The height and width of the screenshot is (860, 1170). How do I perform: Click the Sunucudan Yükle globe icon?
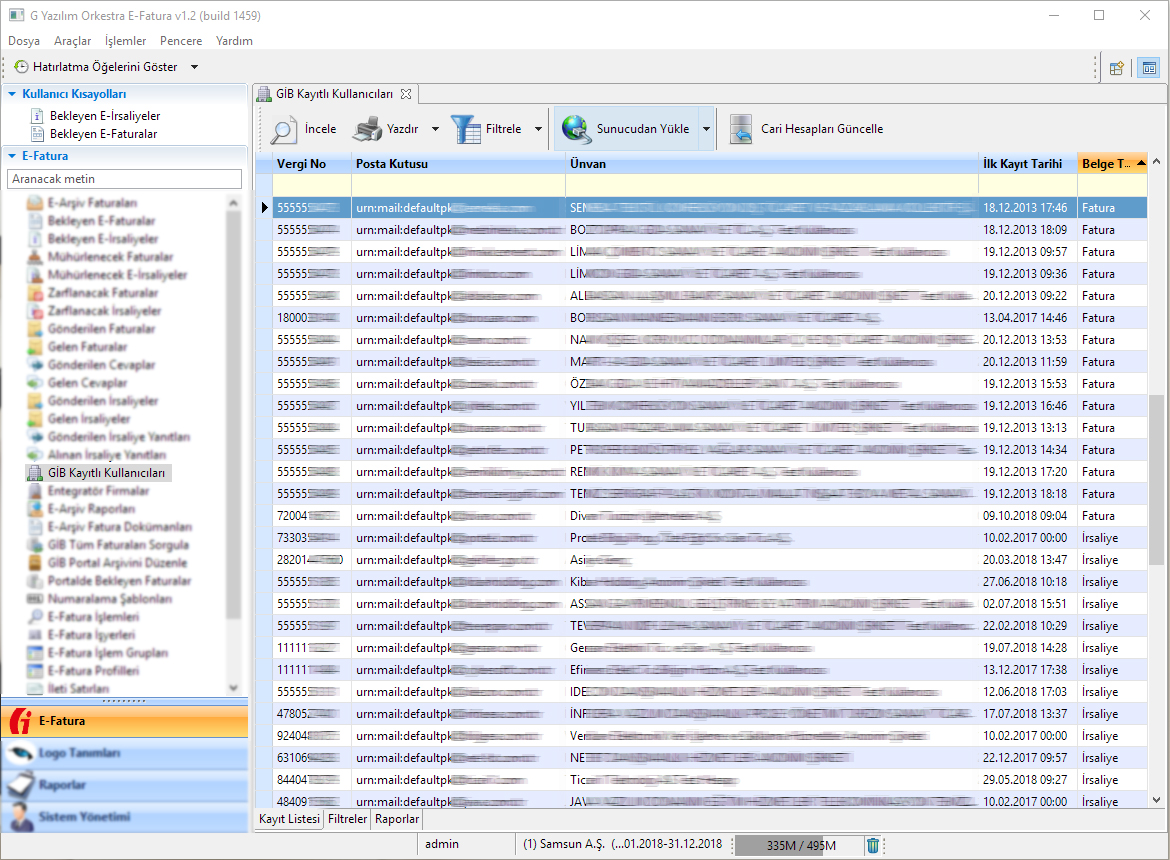coord(576,129)
